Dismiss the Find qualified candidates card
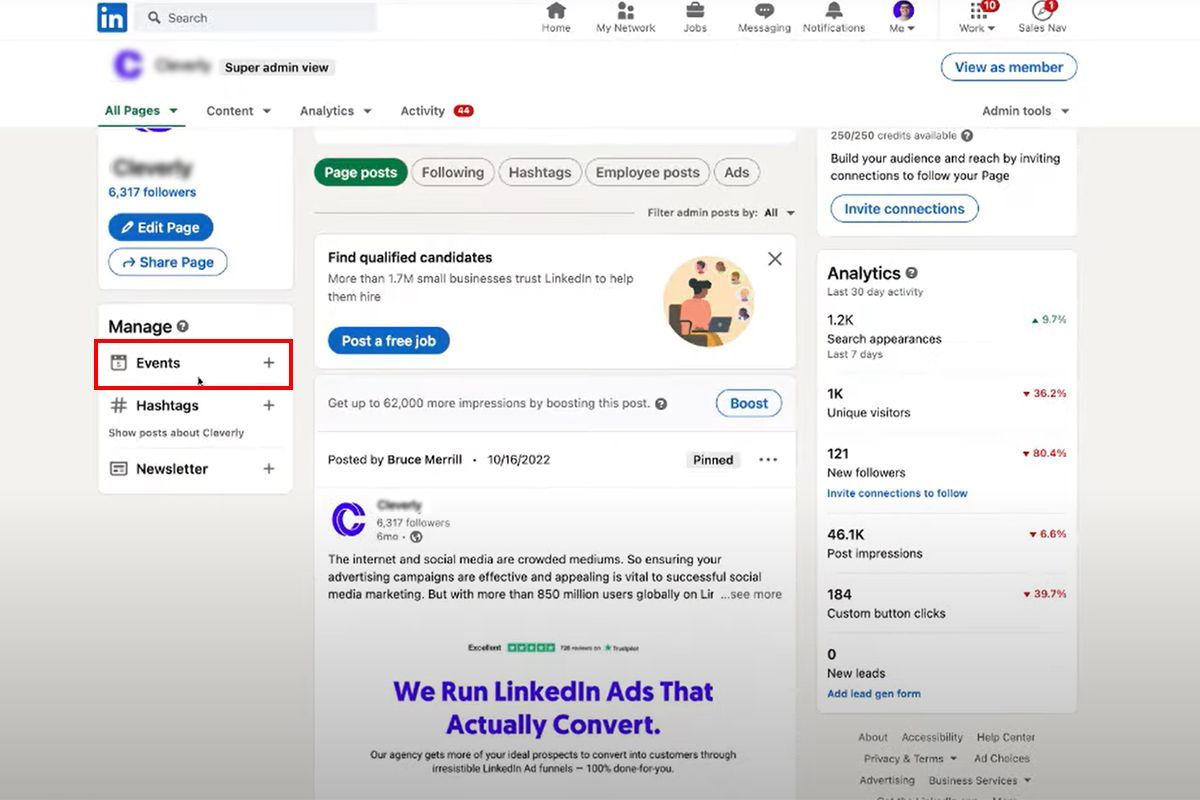This screenshot has height=800, width=1200. 774,259
